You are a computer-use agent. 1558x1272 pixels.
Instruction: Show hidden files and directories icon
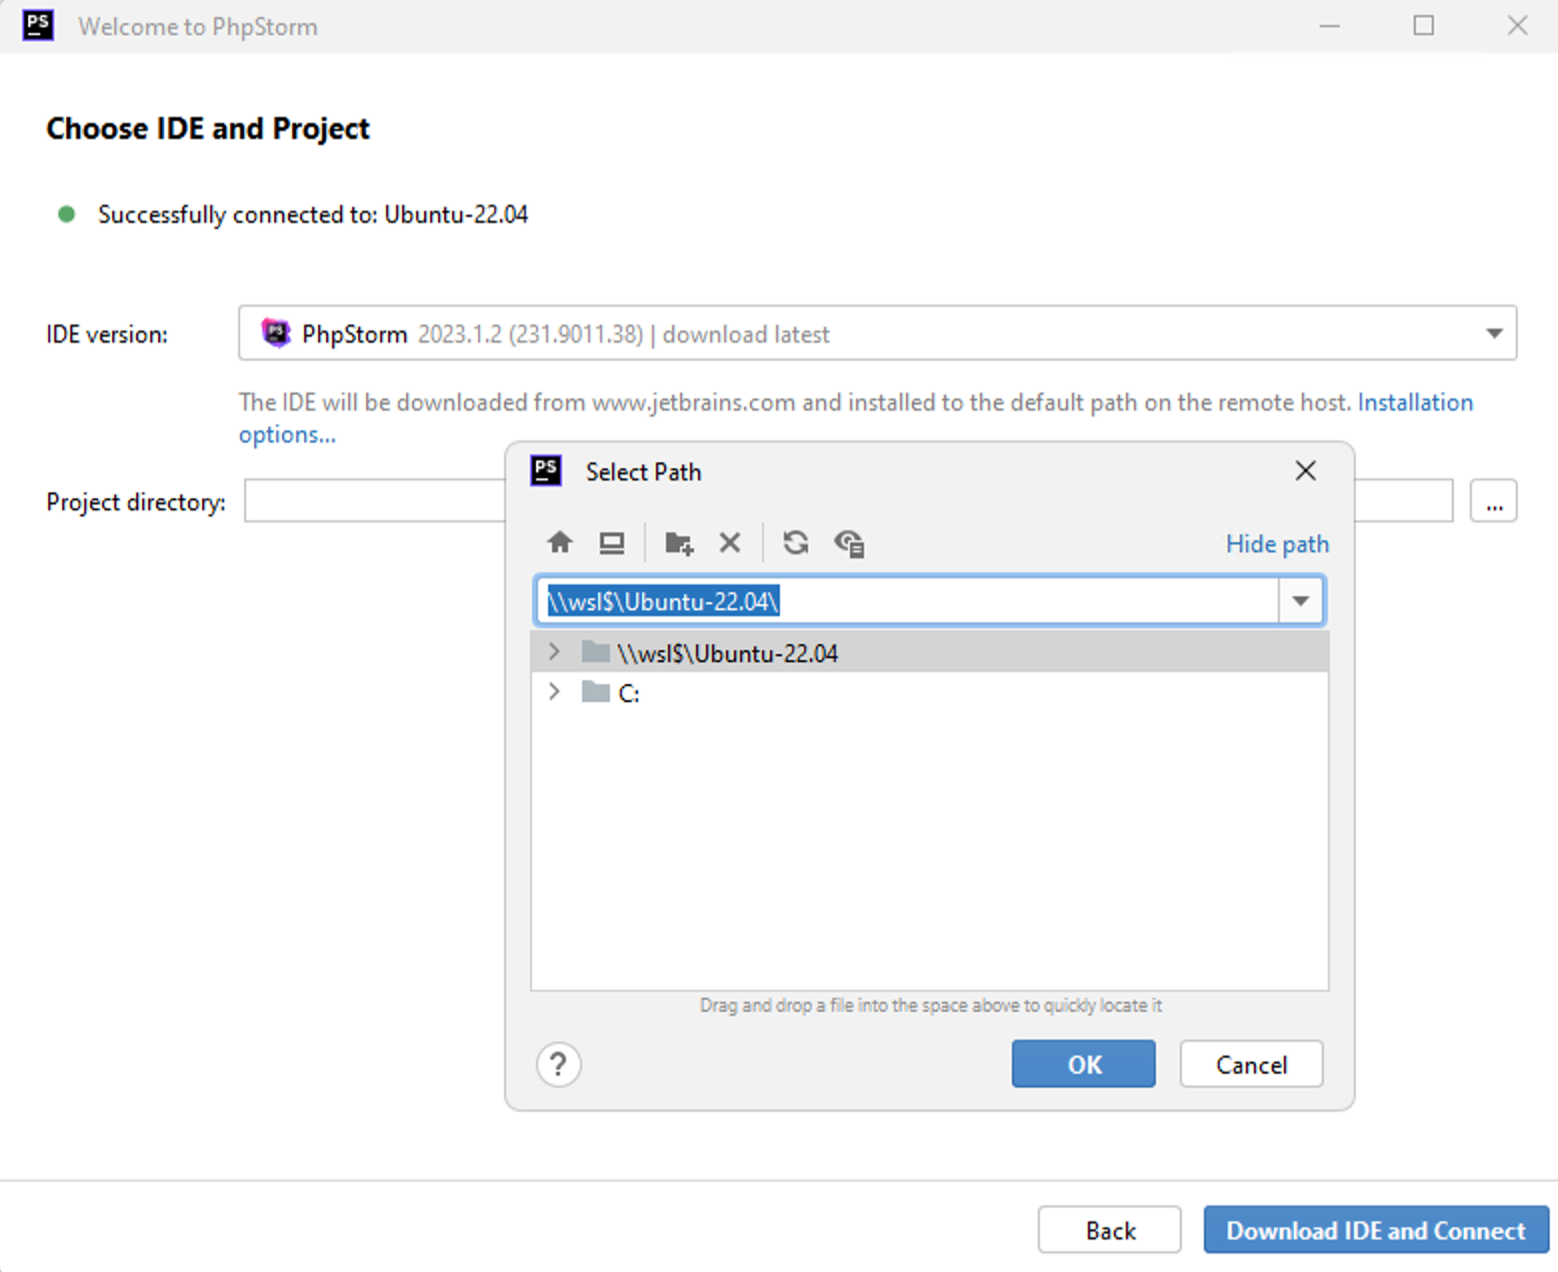[x=849, y=542]
